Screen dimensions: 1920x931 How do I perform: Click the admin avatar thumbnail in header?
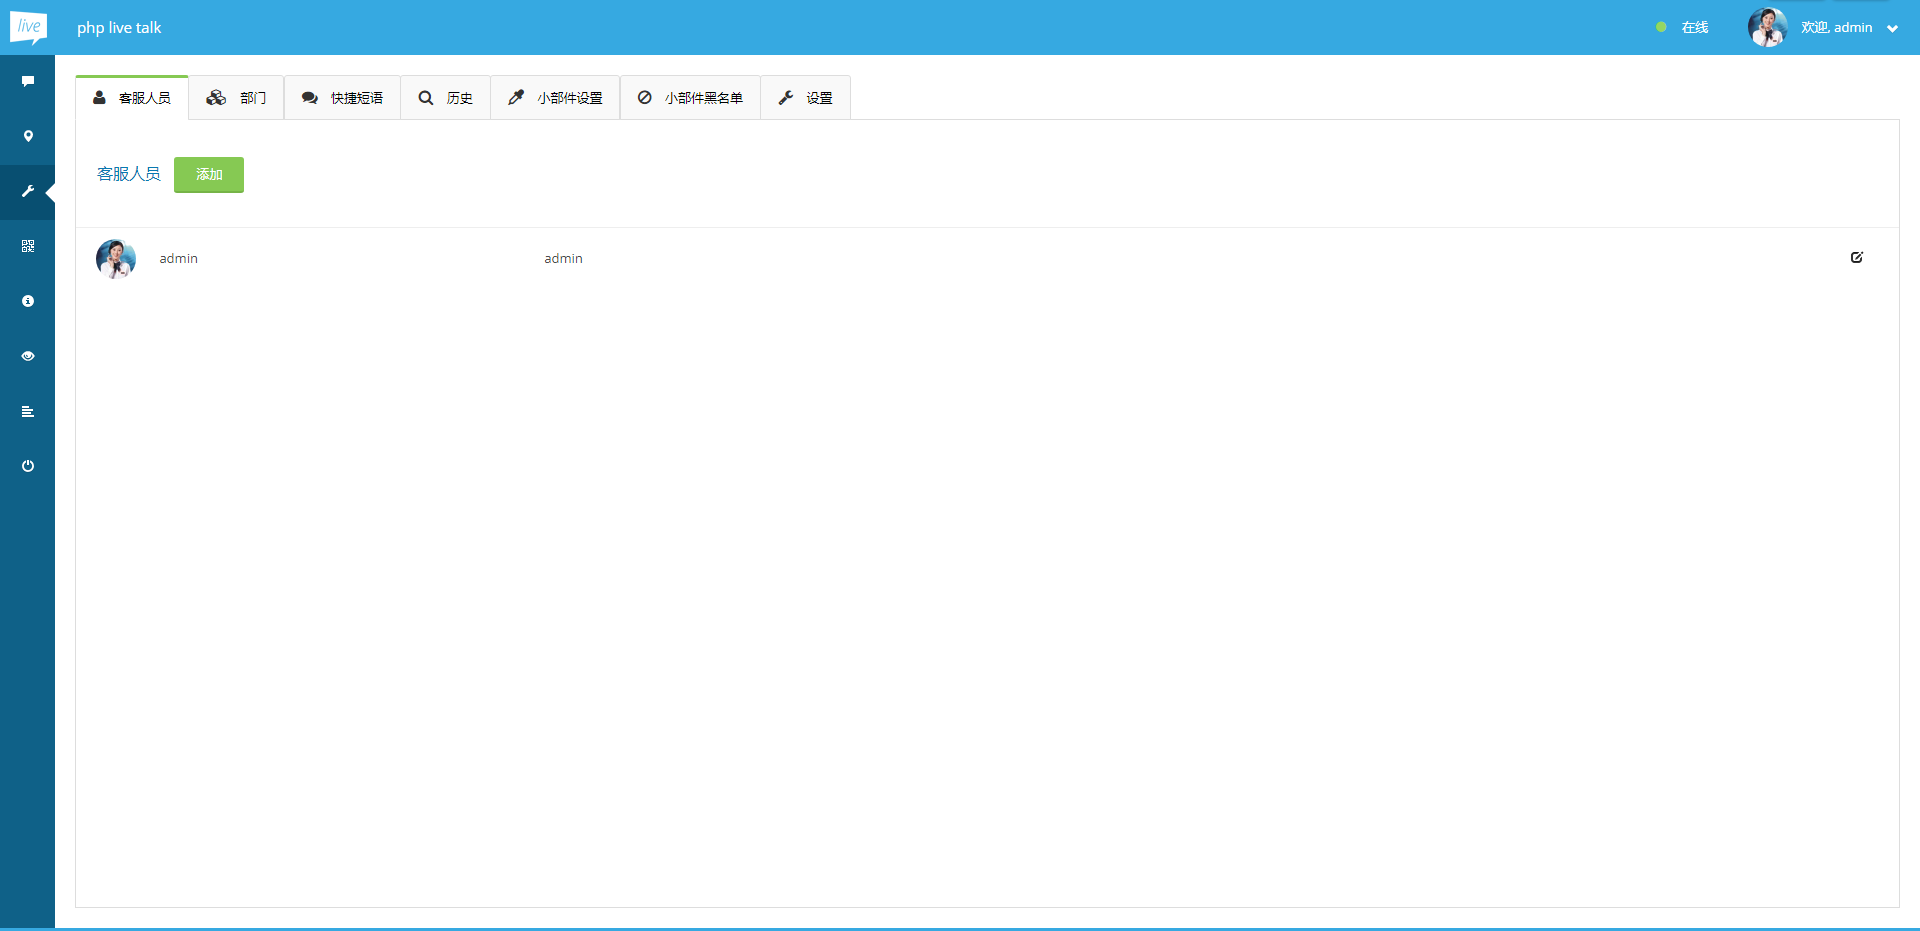tap(1768, 27)
